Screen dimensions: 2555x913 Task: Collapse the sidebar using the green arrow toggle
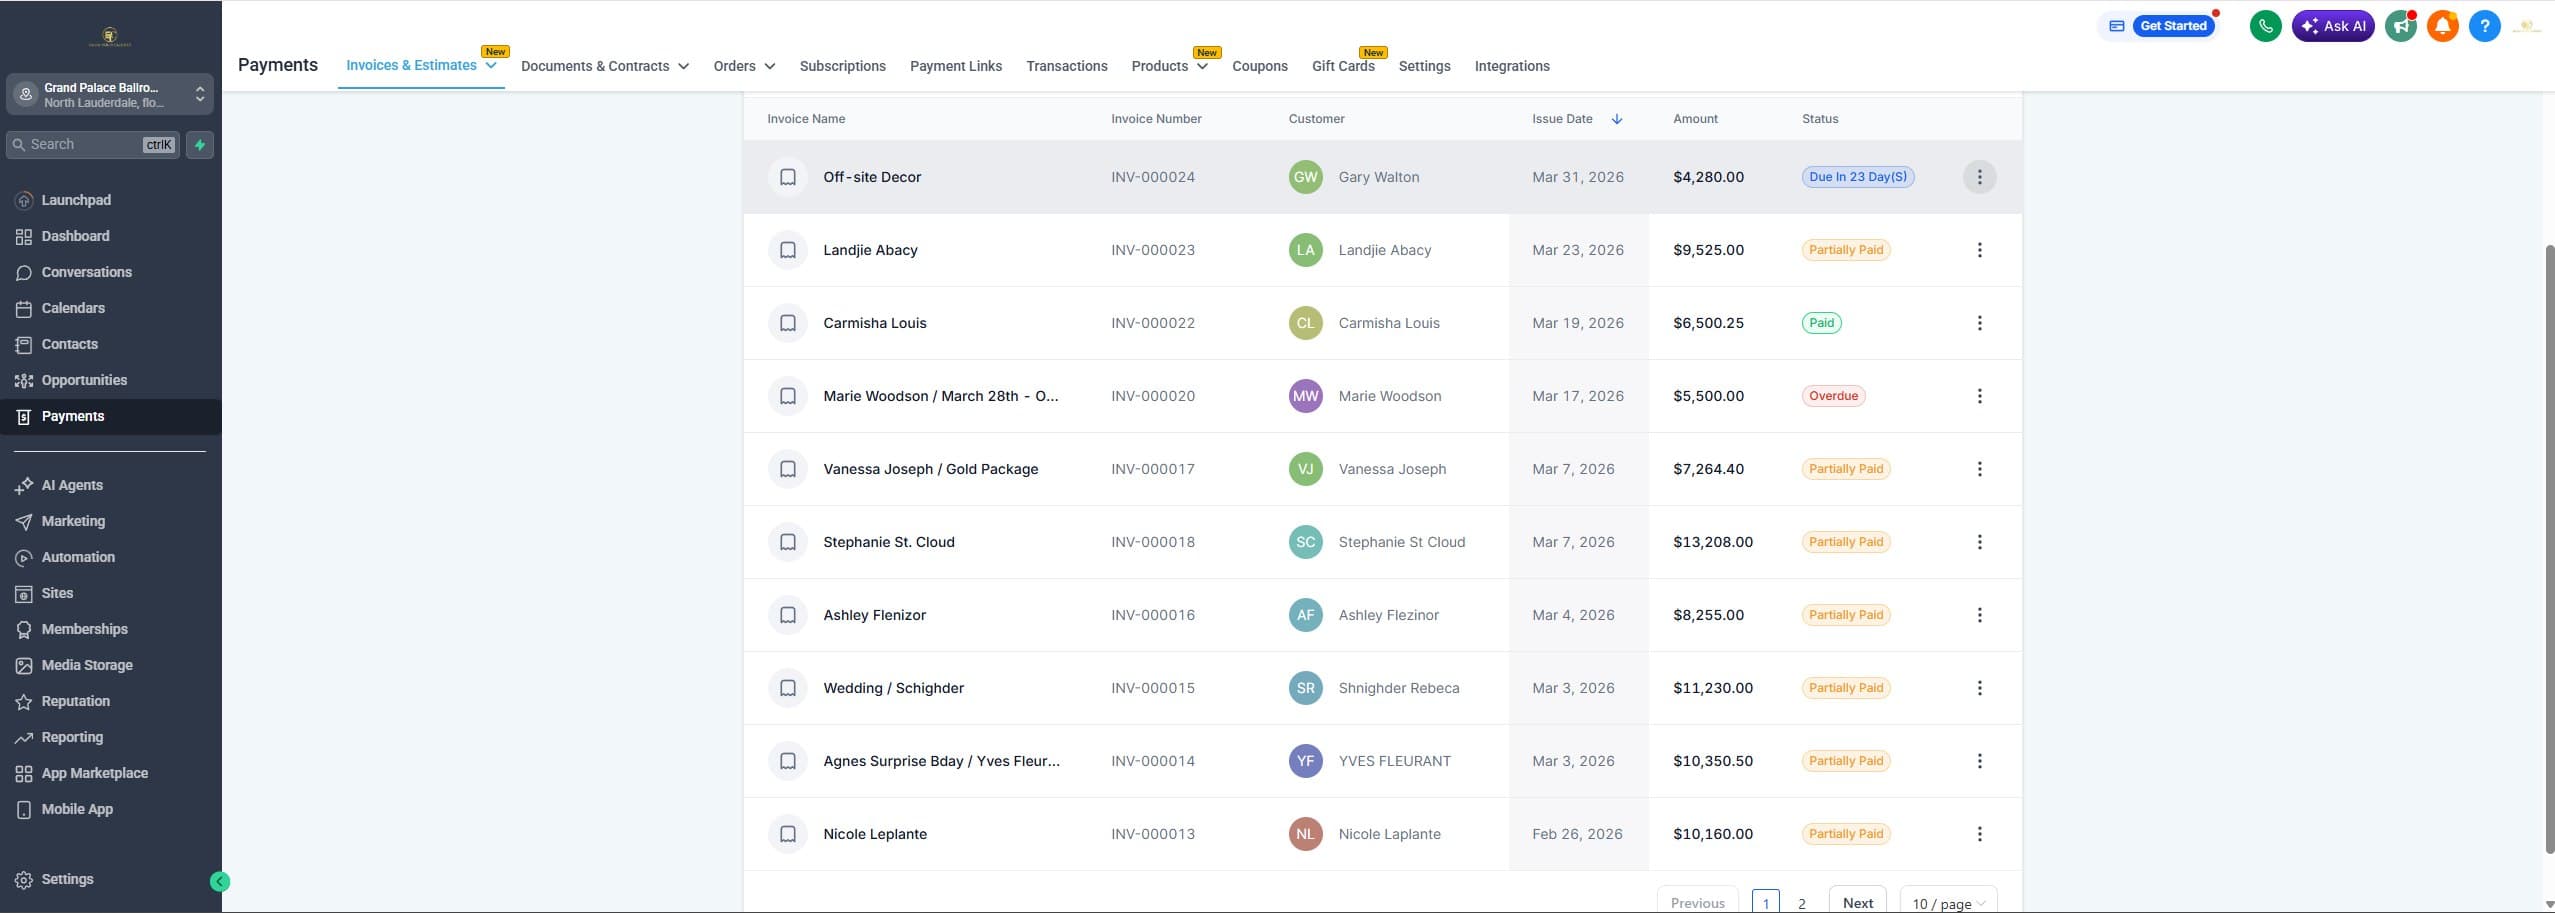tap(220, 880)
